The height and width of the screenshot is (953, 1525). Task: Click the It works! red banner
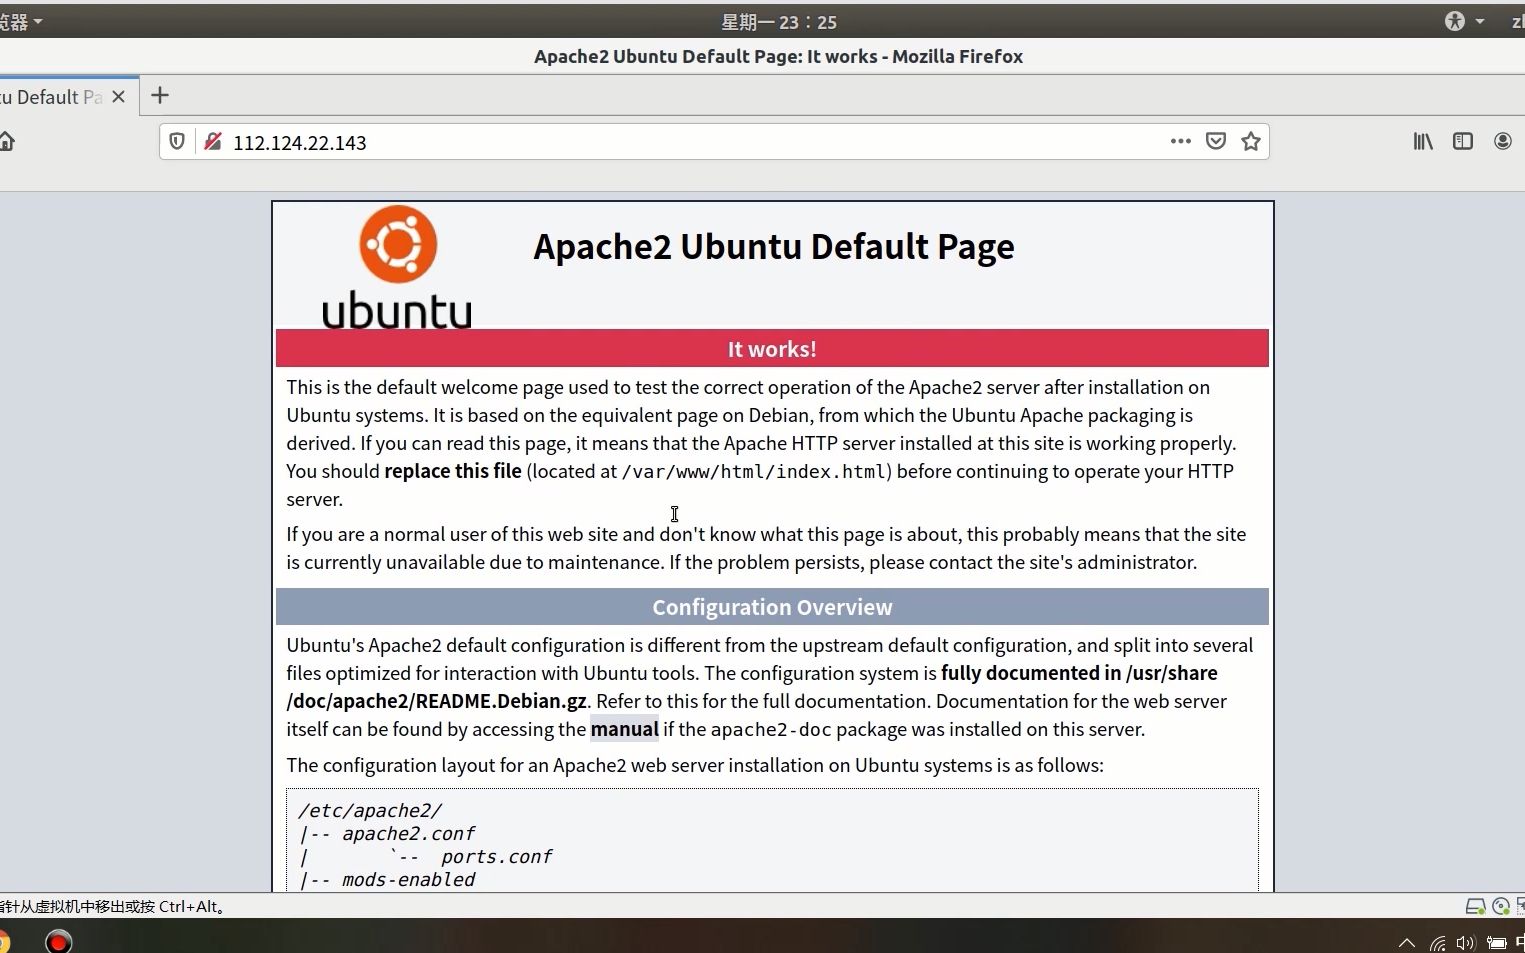(772, 349)
